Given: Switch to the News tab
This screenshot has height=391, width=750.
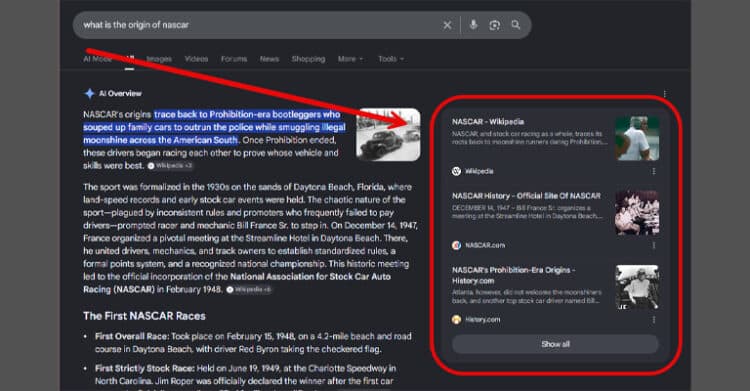Looking at the screenshot, I should point(269,59).
